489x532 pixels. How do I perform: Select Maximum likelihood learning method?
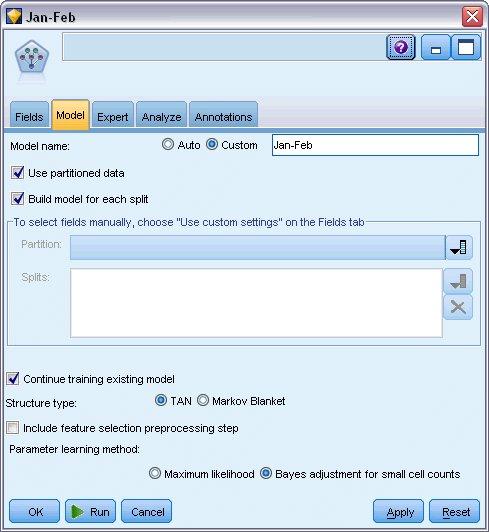pyautogui.click(x=155, y=473)
